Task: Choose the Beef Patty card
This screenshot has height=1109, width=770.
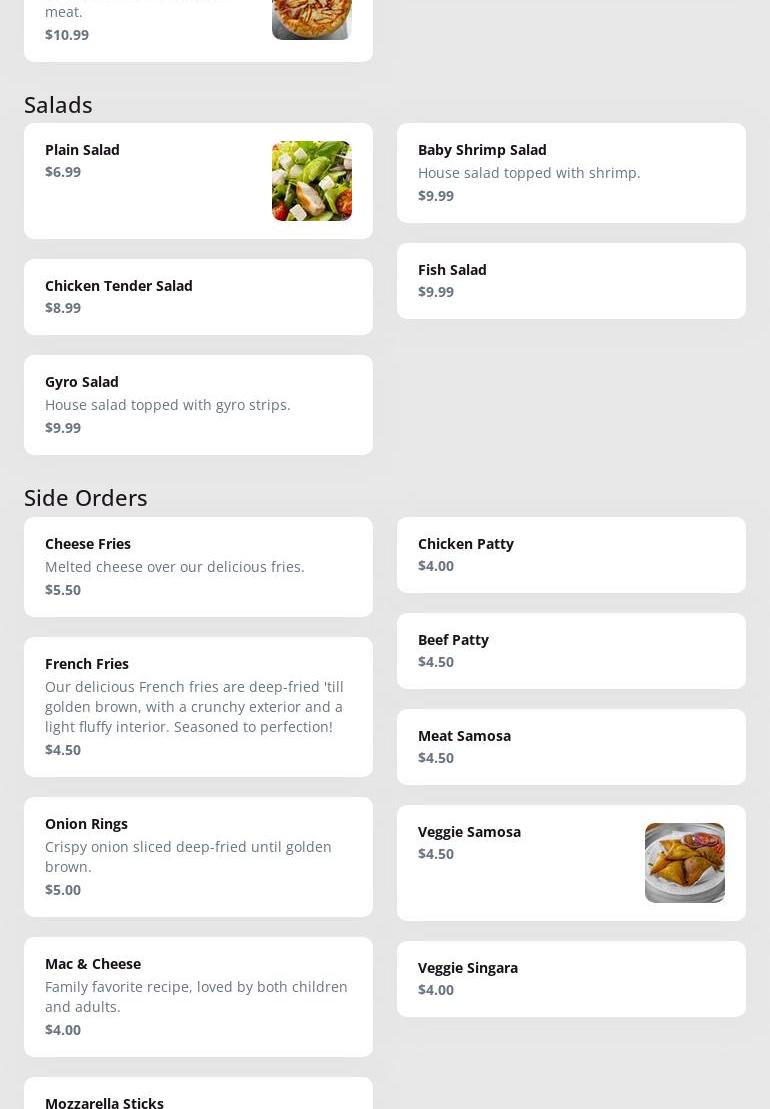Action: [x=570, y=651]
